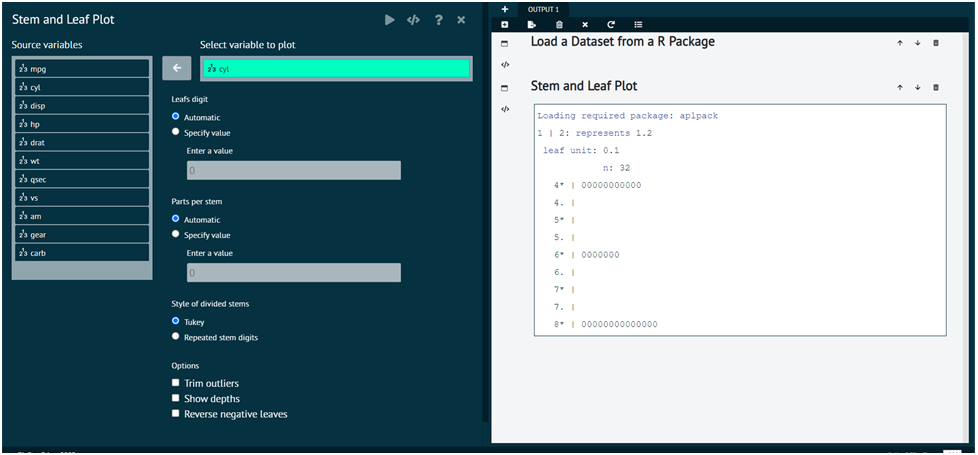Screen dimensions: 978x455
Task: Click the trash icon in output toolbar
Action: point(559,25)
